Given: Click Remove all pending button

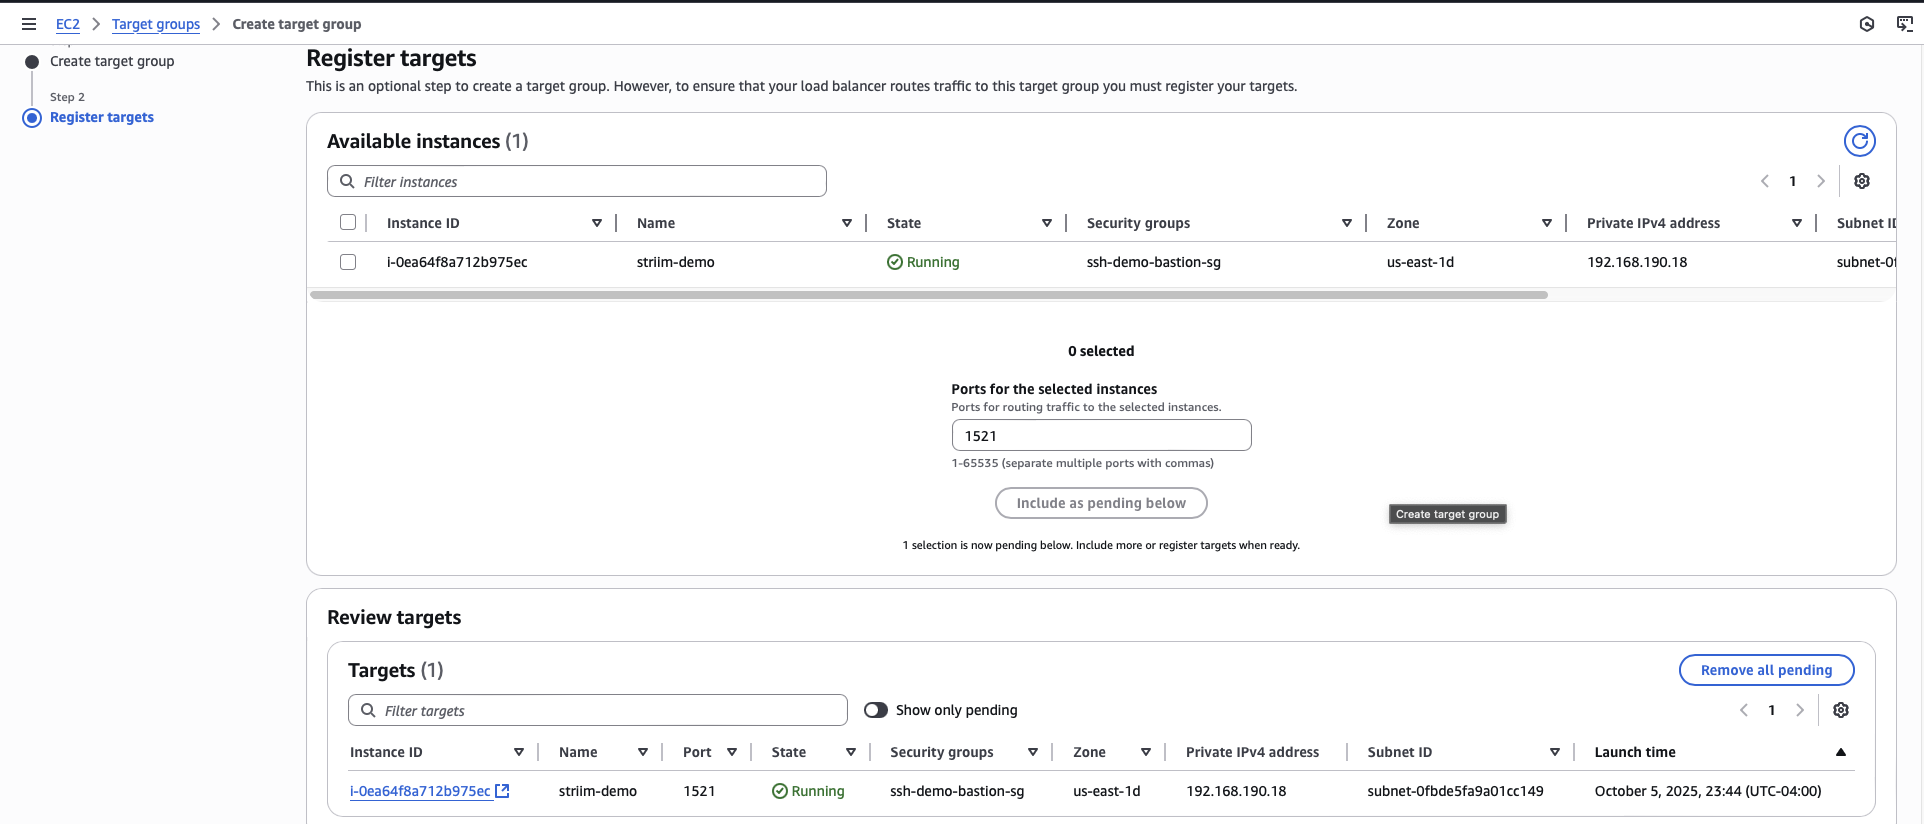Looking at the screenshot, I should click(1765, 670).
